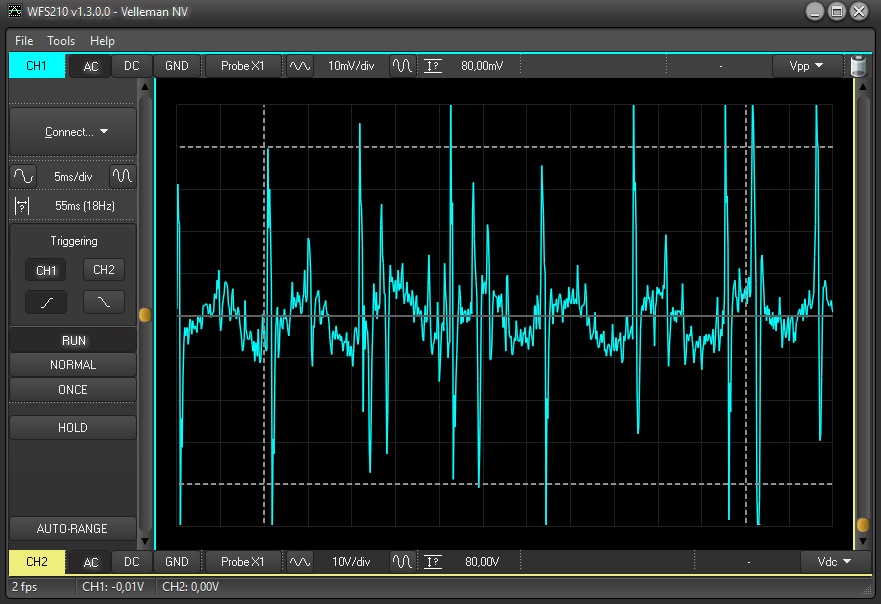Screen dimensions: 881x604
Task: Click the Triggering section label
Action: (x=74, y=241)
